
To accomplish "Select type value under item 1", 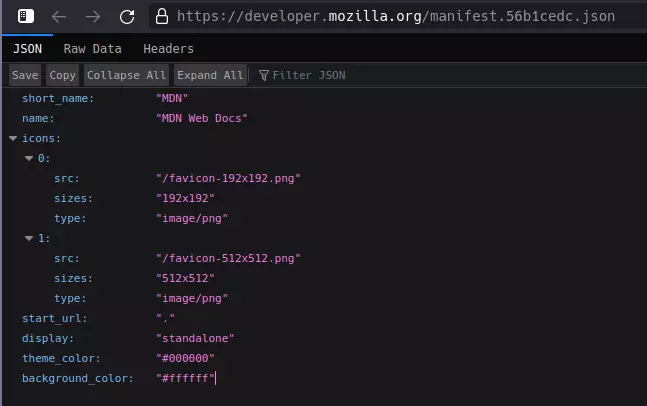I will click(192, 298).
